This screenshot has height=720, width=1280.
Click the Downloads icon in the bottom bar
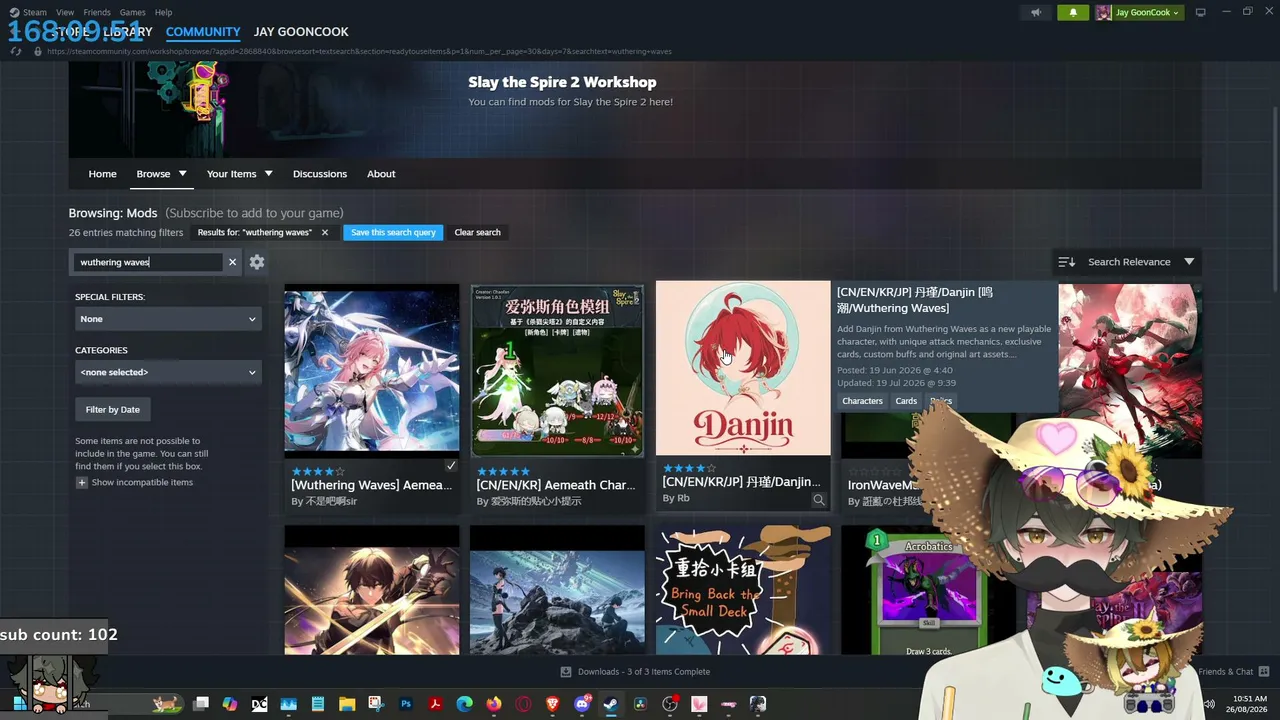566,672
